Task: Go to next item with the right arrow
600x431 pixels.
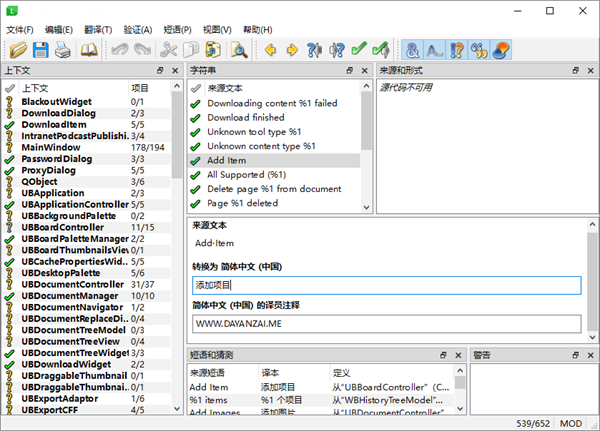Action: pyautogui.click(x=292, y=49)
